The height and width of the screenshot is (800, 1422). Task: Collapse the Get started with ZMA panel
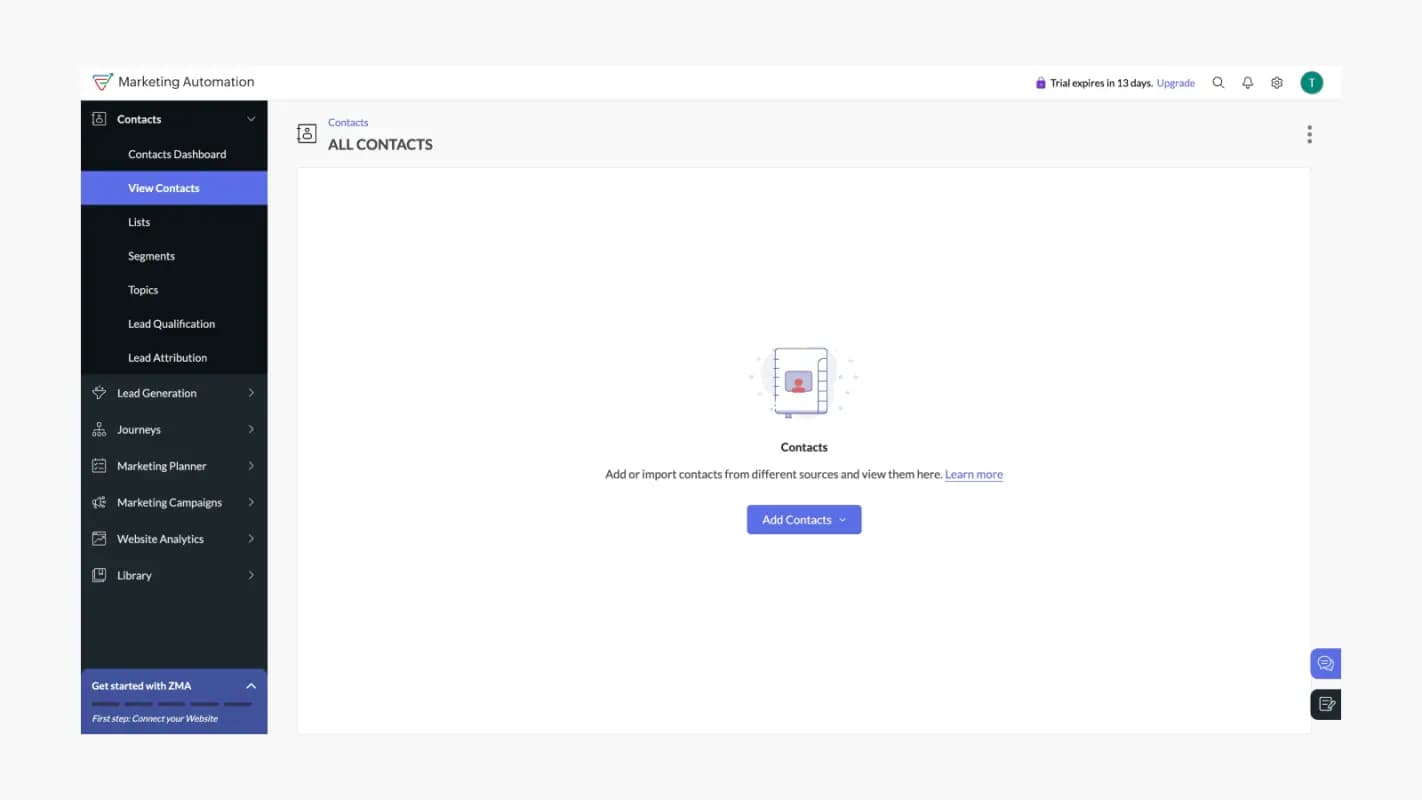tap(251, 686)
